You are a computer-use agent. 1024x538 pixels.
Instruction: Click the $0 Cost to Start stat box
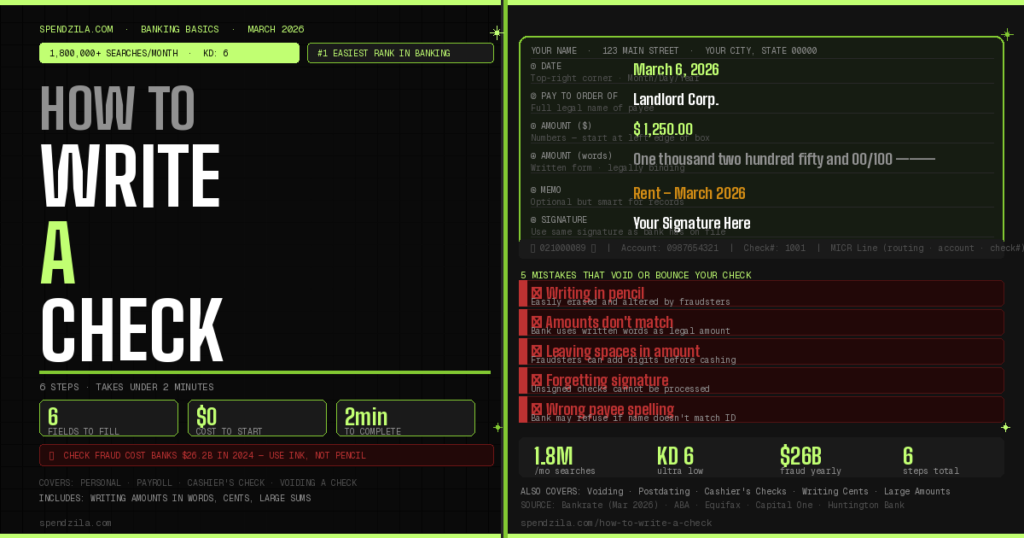tap(256, 418)
